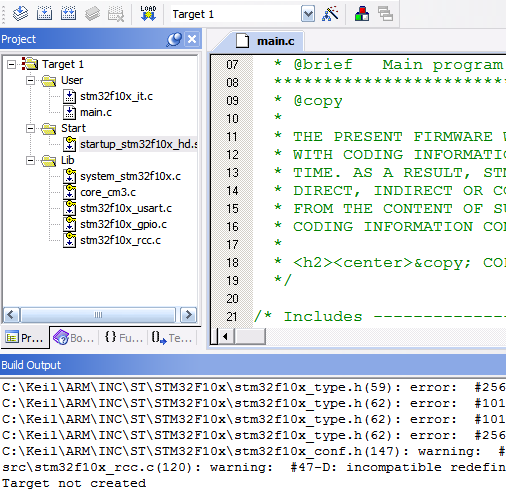Image resolution: width=506 pixels, height=496 pixels.
Task: Collapse the User group node
Action: point(30,80)
